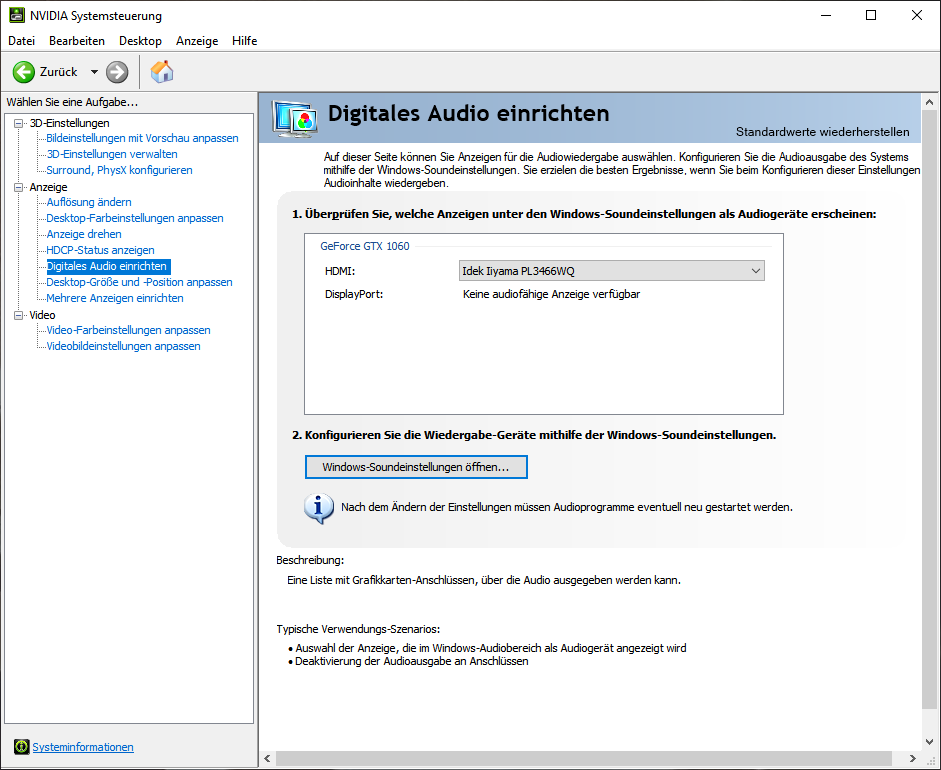Maximize the NVIDIA Systemsteuerung window

point(871,16)
